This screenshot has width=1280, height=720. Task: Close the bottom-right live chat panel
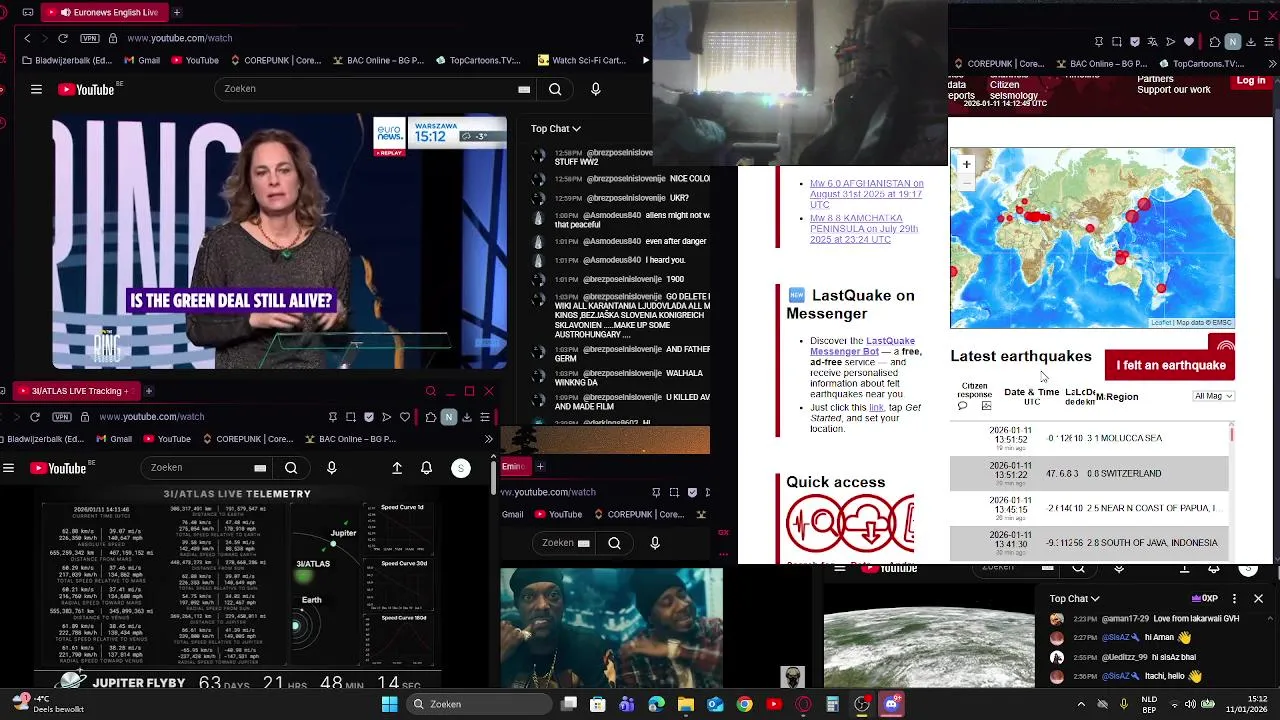(x=1258, y=598)
